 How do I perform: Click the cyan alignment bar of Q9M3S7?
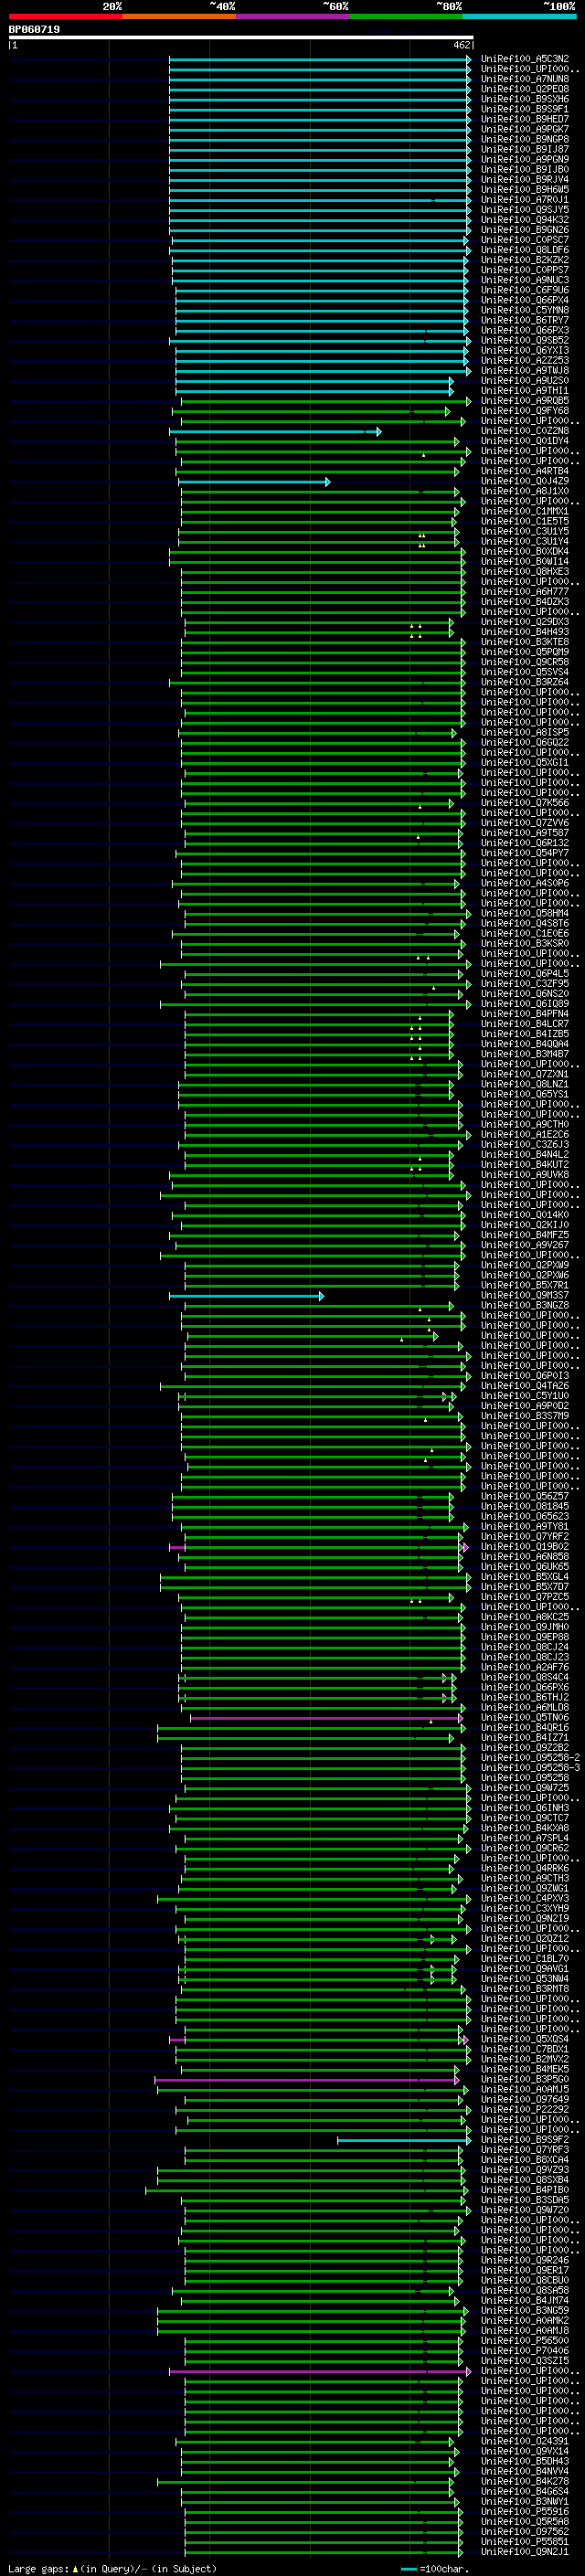point(246,1296)
